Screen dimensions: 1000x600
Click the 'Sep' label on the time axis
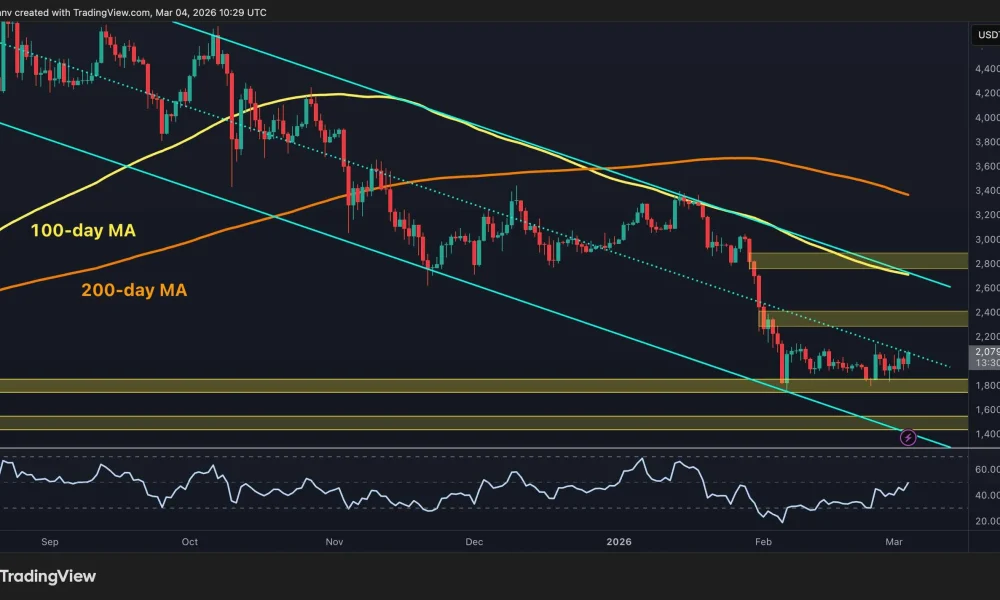[50, 541]
